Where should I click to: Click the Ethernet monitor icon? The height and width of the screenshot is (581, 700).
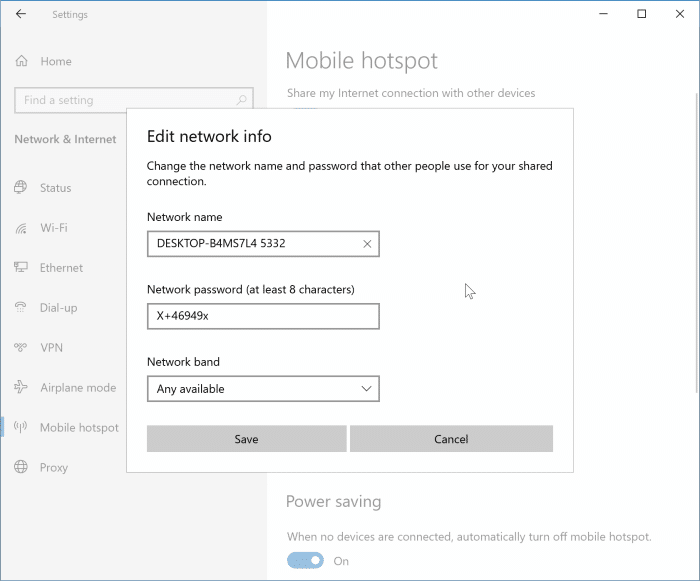tap(21, 267)
